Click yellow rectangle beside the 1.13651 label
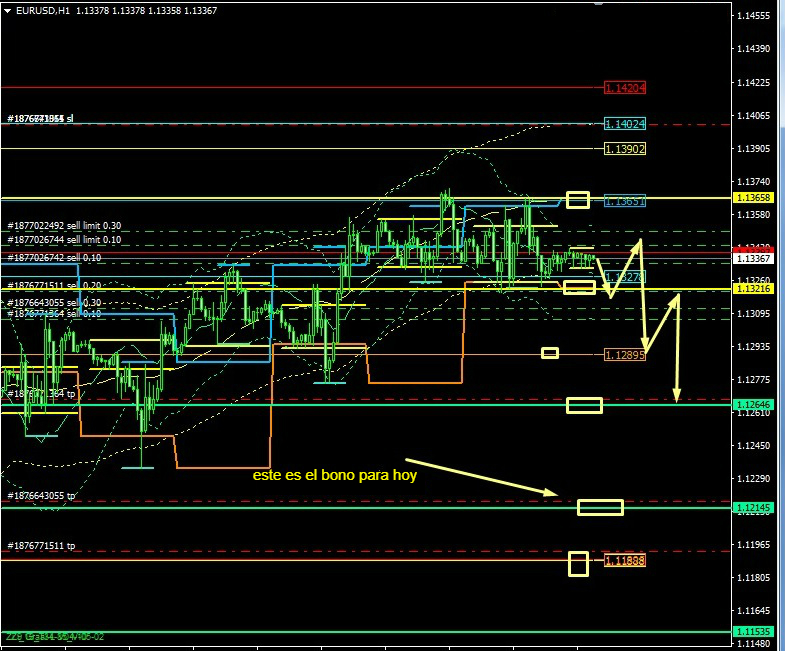 [578, 200]
